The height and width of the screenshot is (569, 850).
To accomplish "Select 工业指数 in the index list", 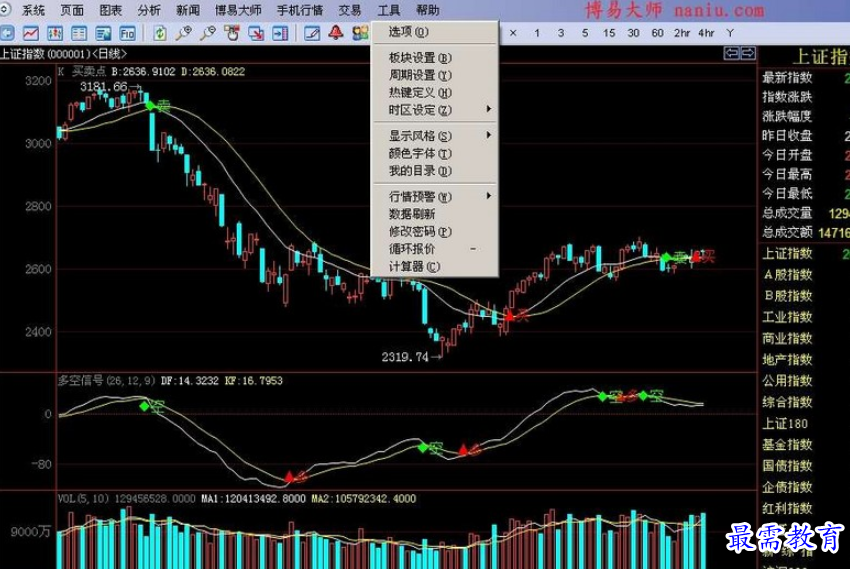I will pos(787,317).
